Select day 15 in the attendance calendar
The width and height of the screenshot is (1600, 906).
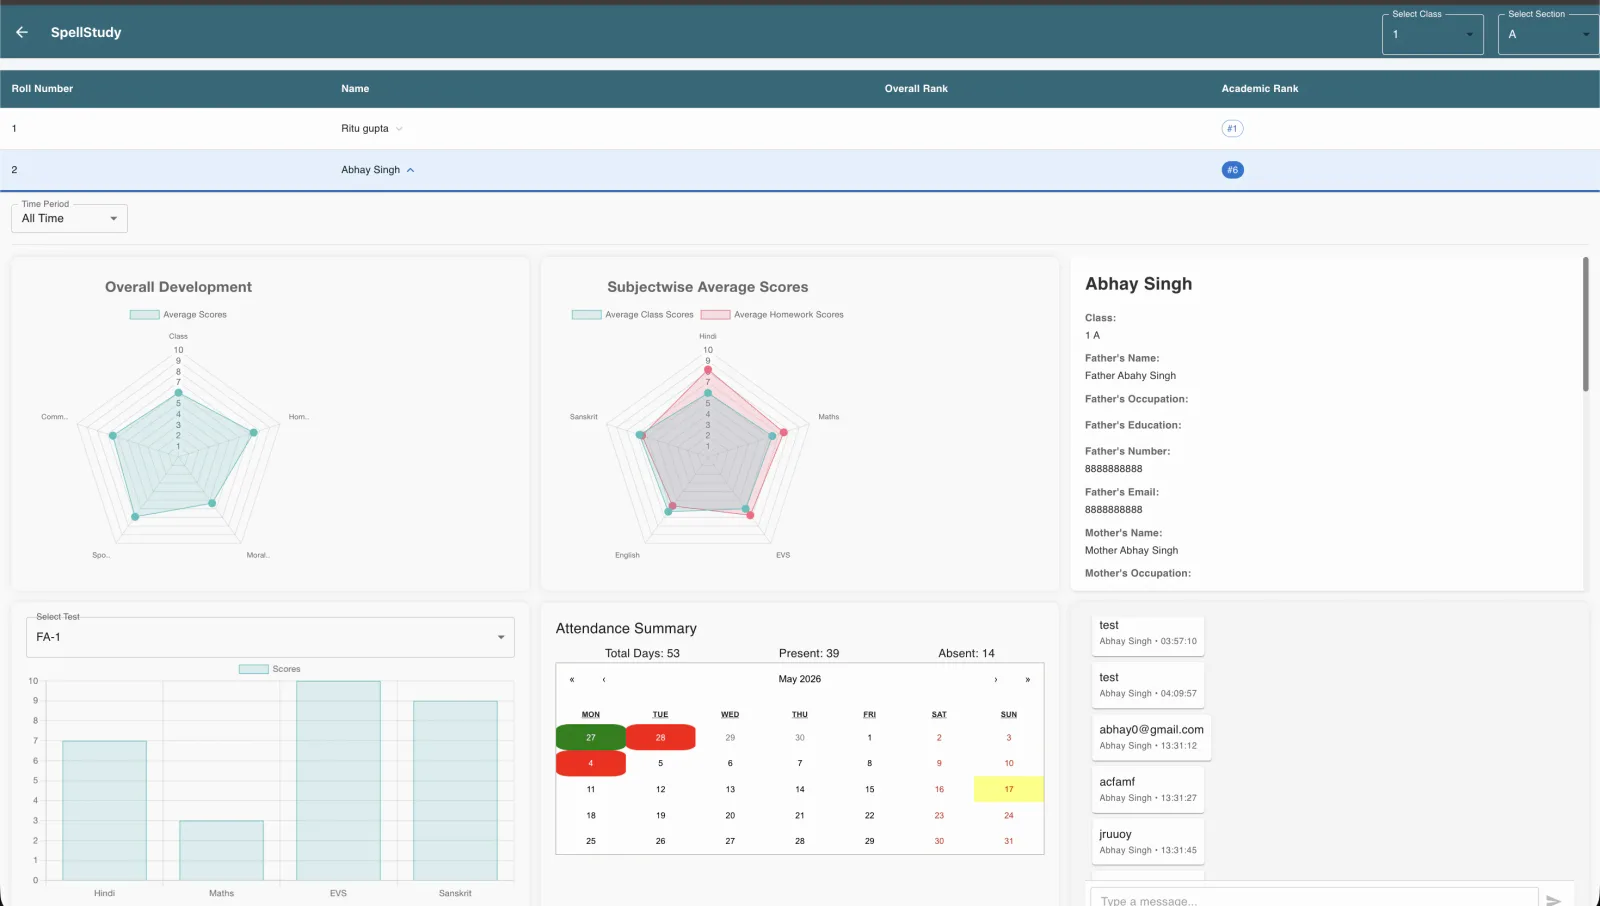coord(870,789)
